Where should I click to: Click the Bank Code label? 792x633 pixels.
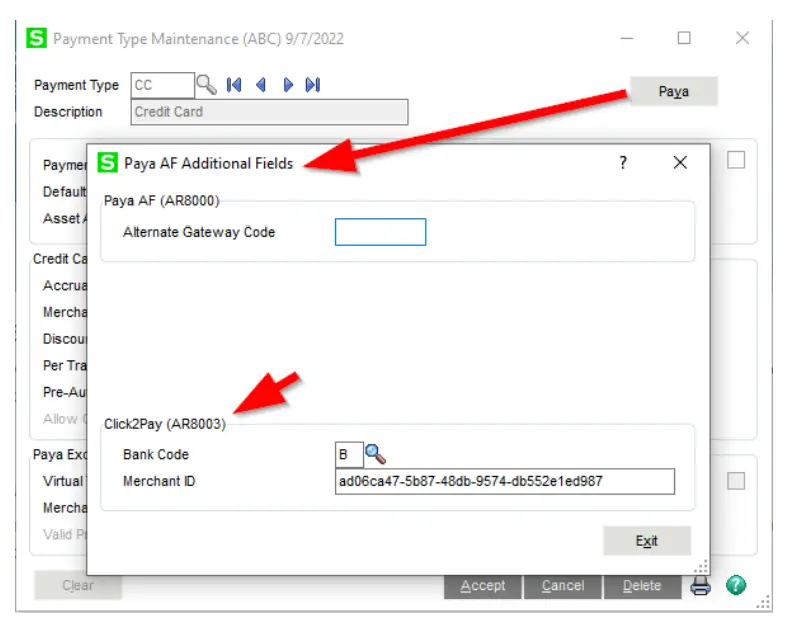coord(156,455)
